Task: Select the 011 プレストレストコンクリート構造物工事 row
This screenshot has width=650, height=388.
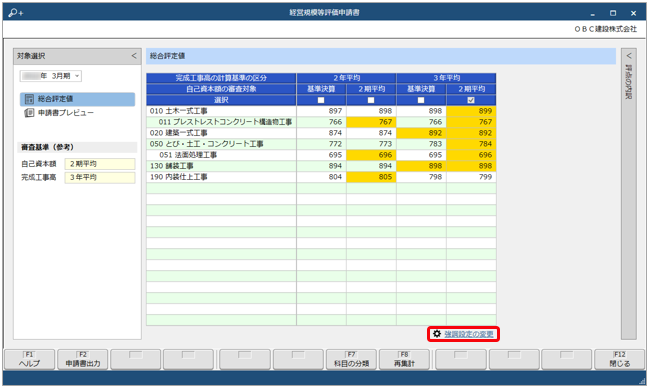Action: click(321, 122)
